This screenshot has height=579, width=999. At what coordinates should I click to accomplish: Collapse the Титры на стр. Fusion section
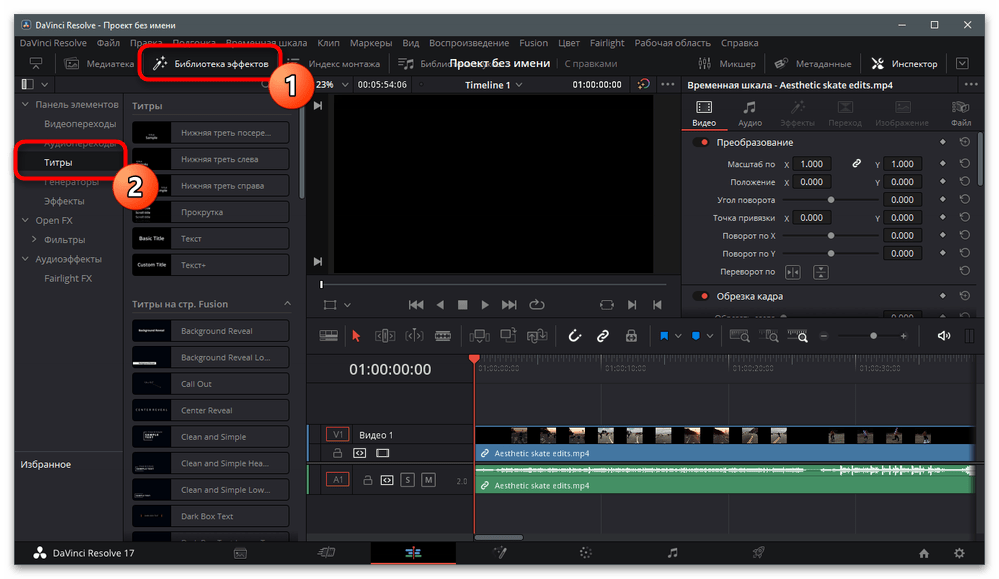287,304
